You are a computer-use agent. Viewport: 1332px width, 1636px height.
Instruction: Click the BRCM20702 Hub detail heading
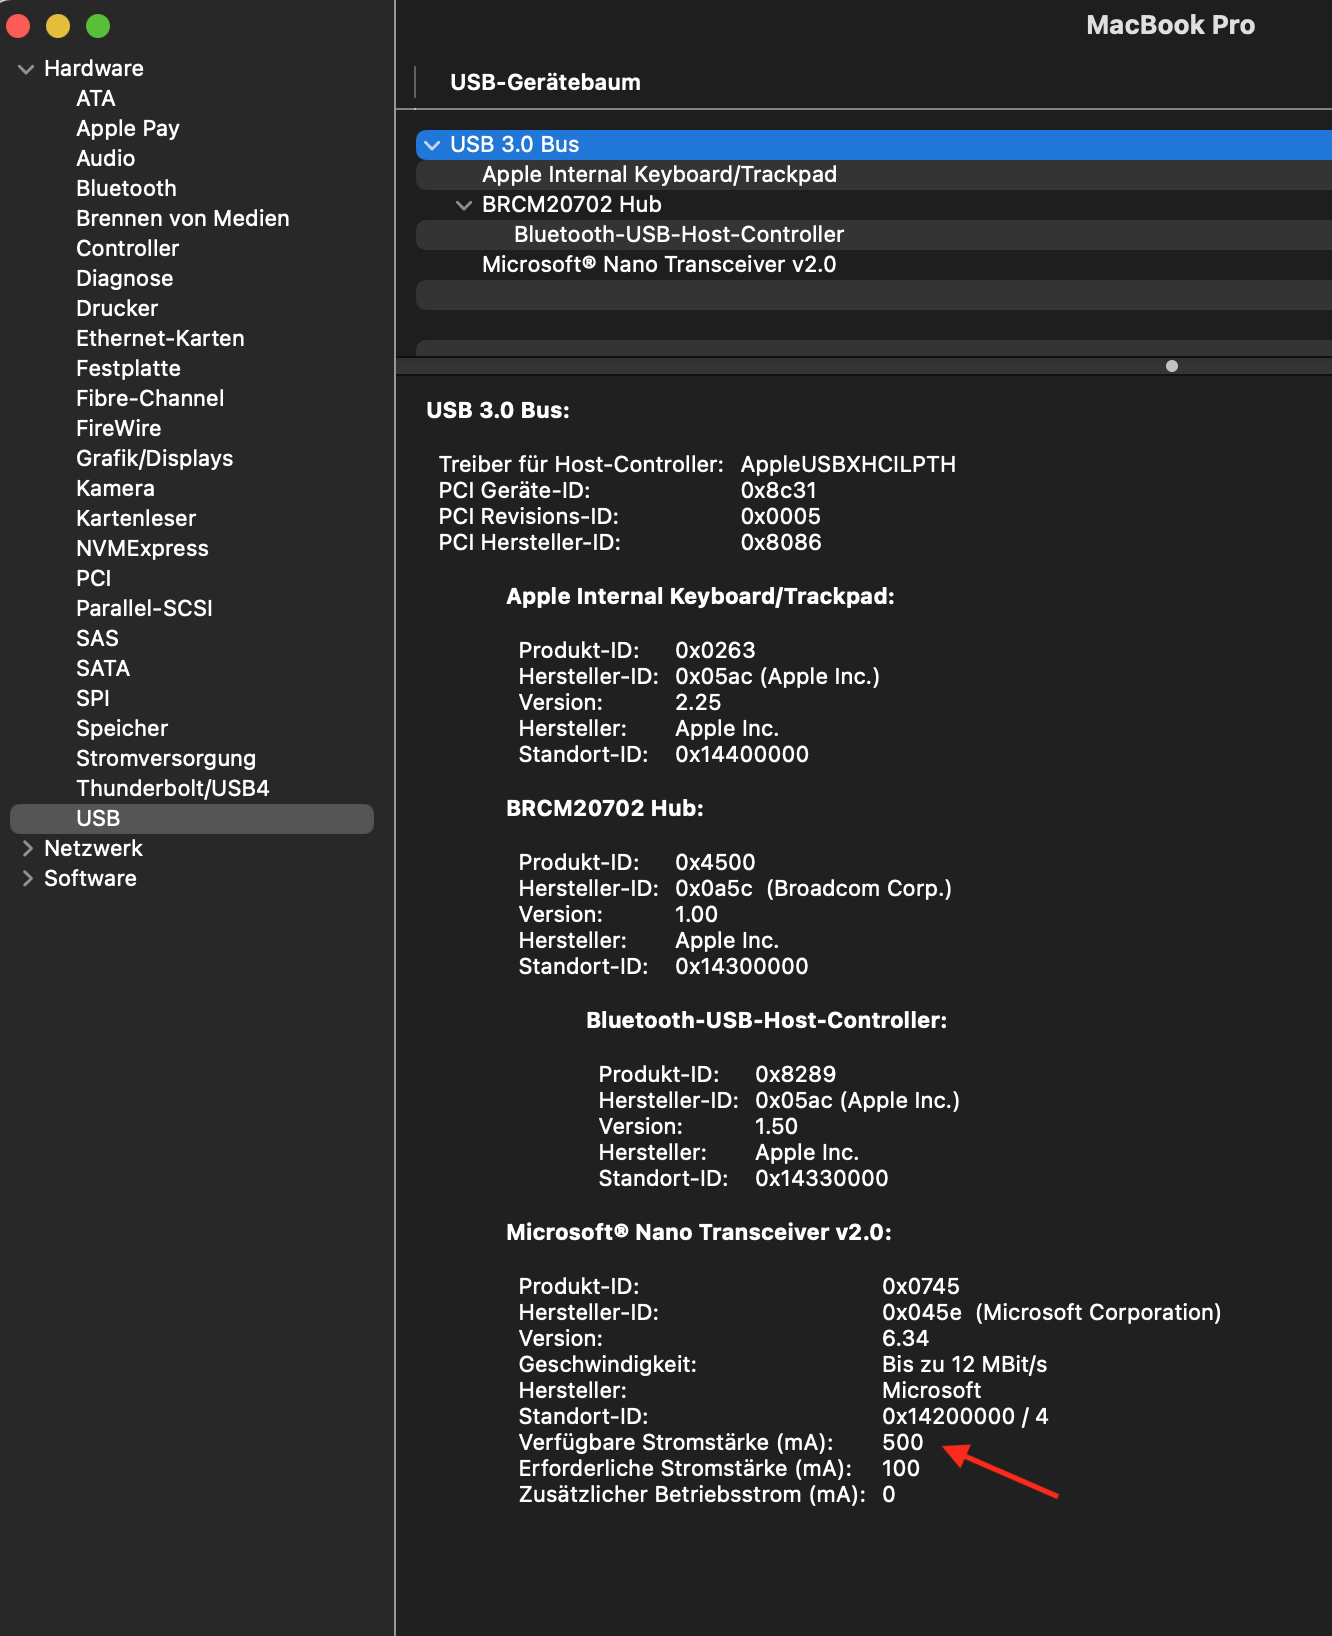[x=605, y=809]
